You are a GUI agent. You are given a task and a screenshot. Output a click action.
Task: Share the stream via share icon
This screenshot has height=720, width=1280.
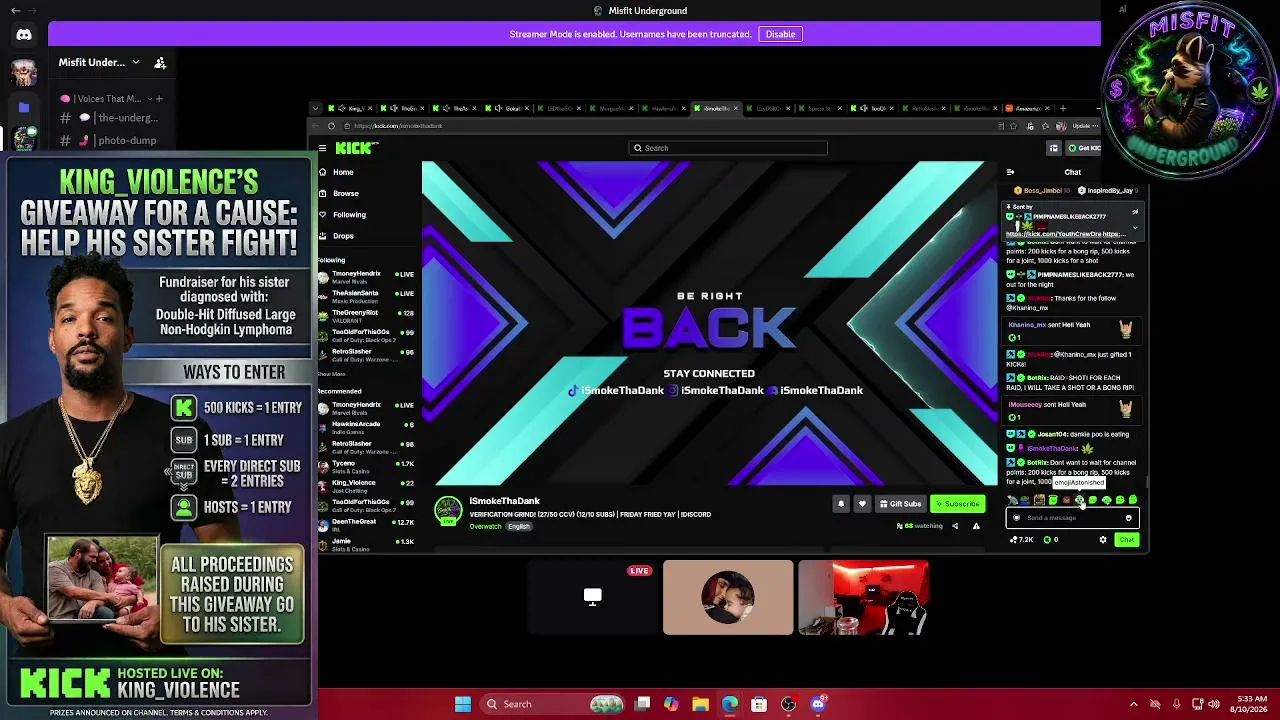point(955,526)
